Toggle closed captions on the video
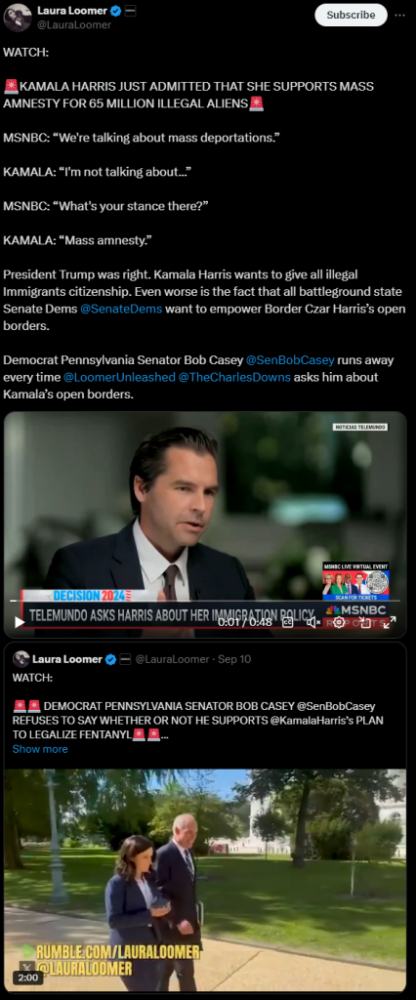 click(288, 622)
